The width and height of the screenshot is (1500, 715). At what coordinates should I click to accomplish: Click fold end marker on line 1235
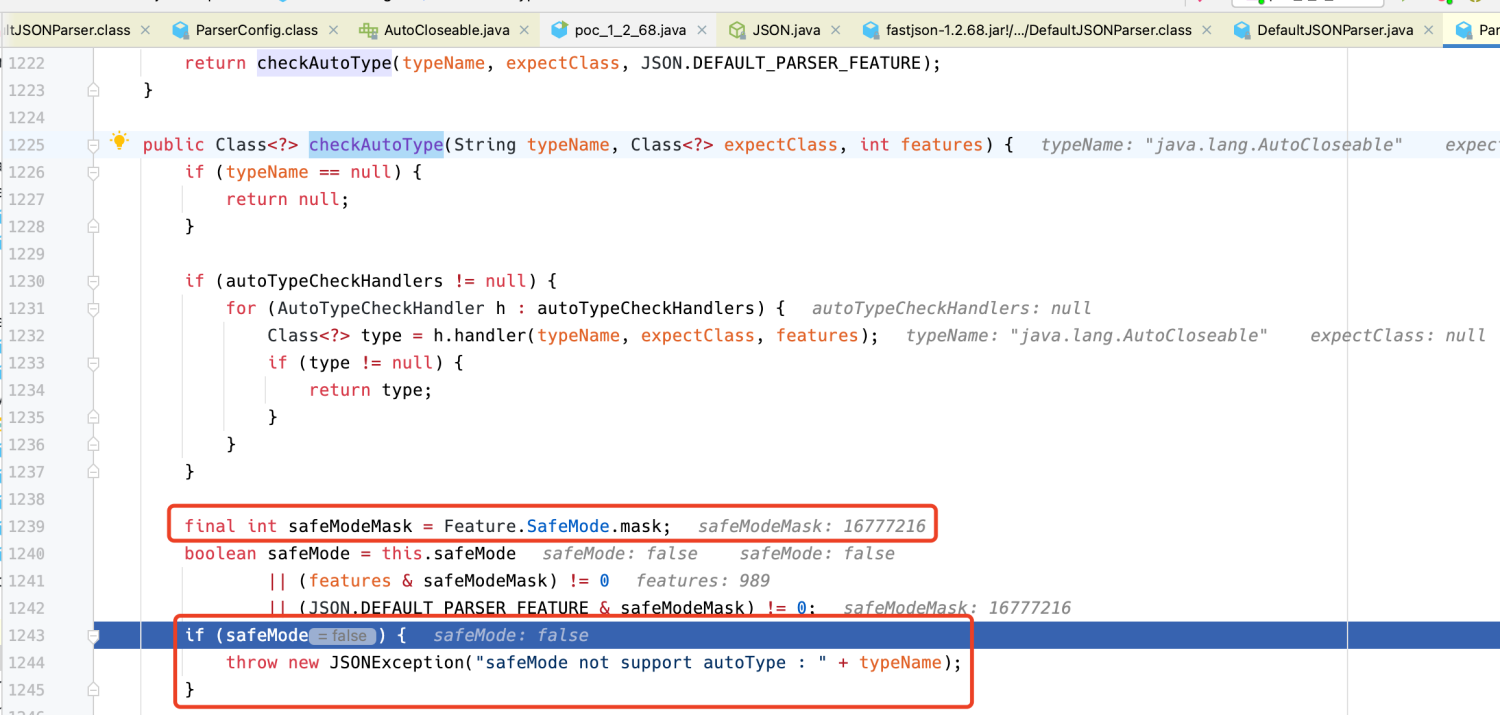pyautogui.click(x=93, y=417)
